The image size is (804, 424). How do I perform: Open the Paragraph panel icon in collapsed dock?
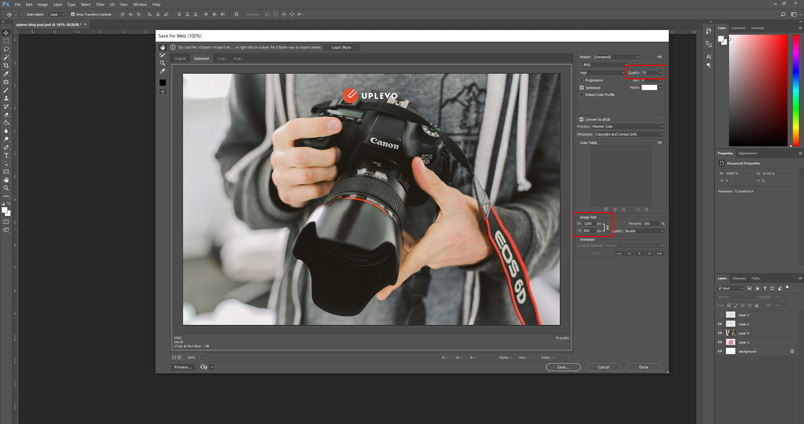tap(708, 66)
